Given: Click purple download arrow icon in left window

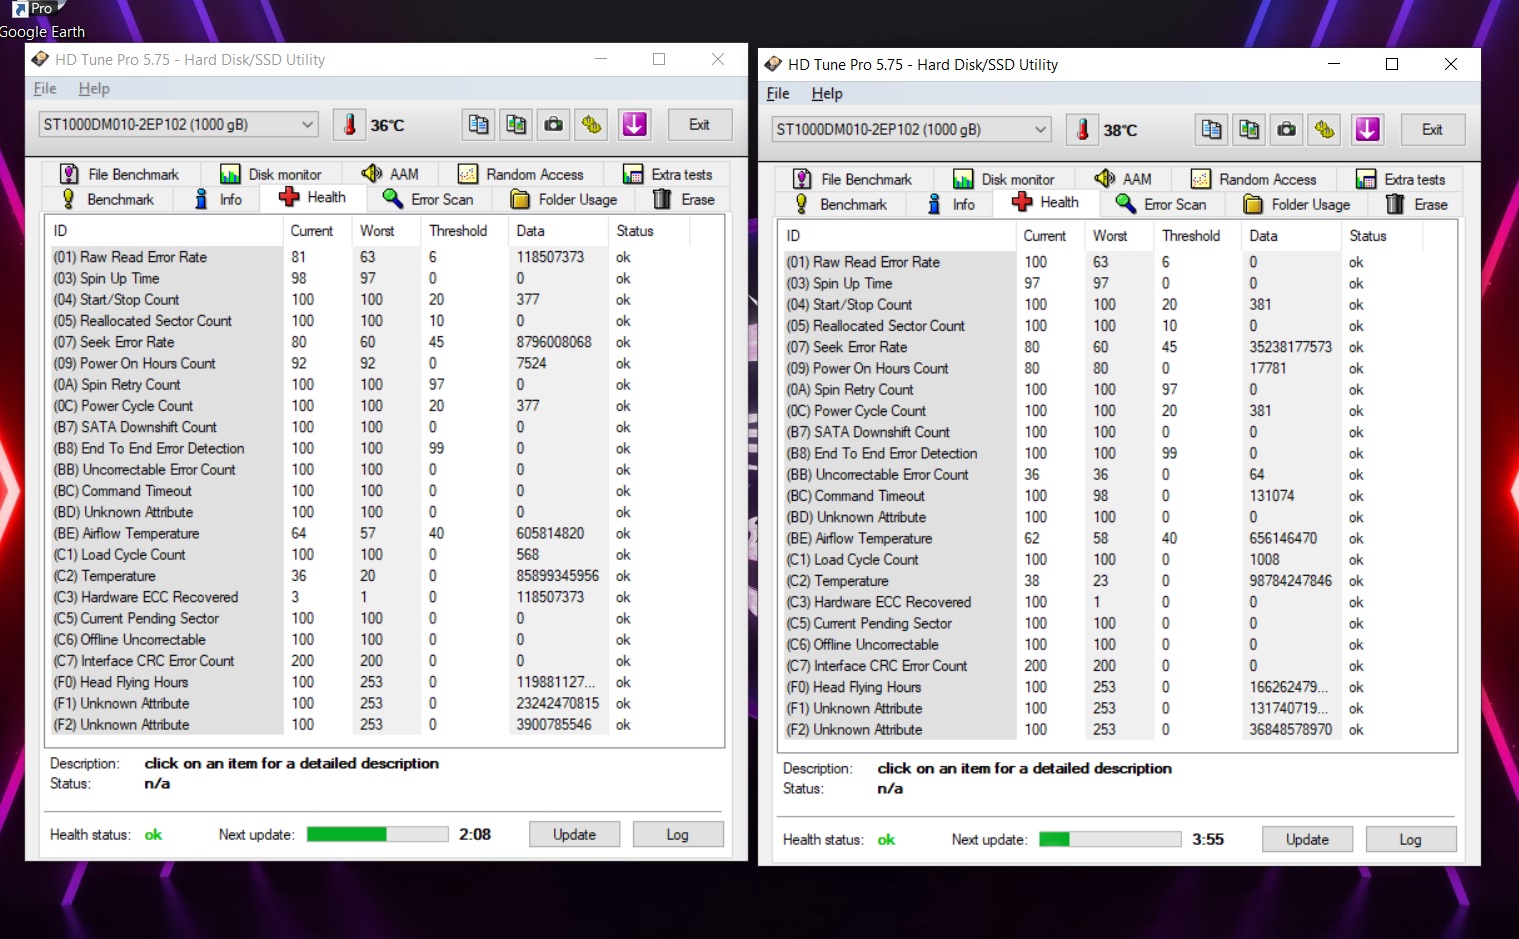Looking at the screenshot, I should click(634, 125).
